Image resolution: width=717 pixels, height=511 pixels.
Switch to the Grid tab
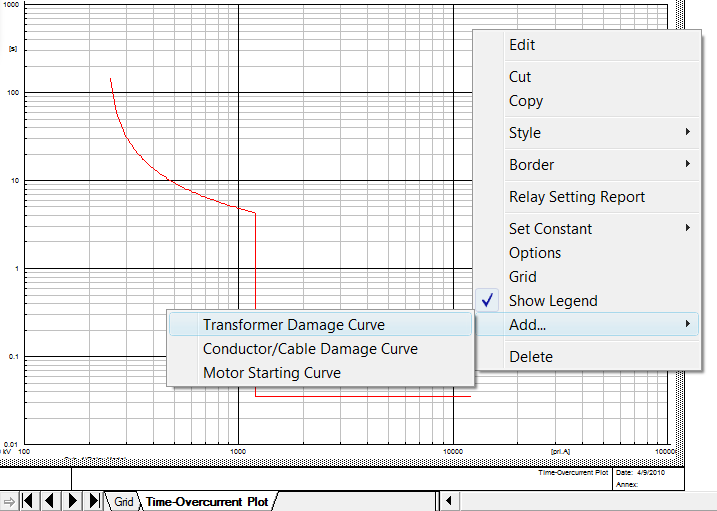(123, 502)
